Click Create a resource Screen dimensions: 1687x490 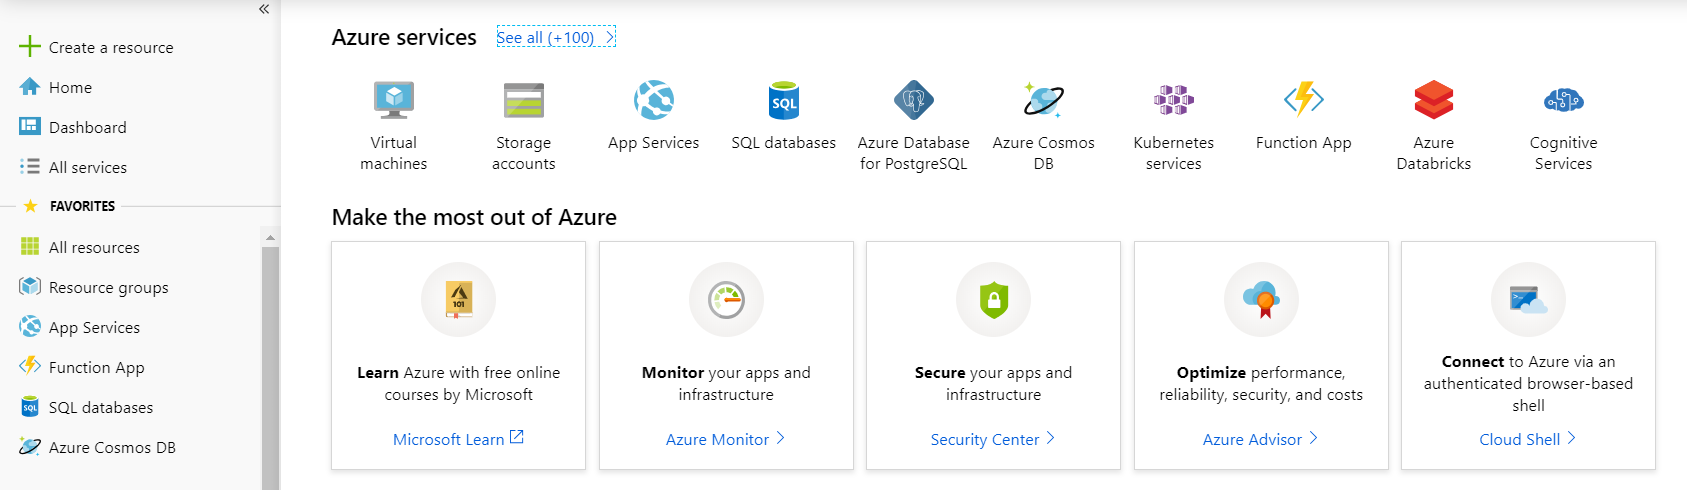110,47
